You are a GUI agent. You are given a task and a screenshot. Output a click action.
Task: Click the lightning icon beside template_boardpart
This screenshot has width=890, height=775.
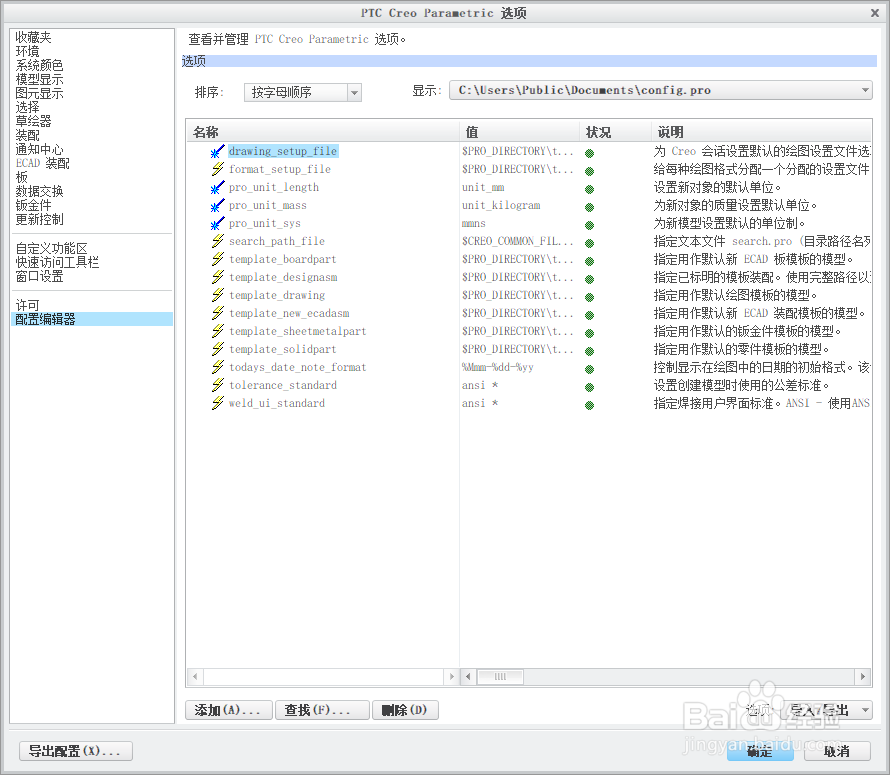click(217, 259)
